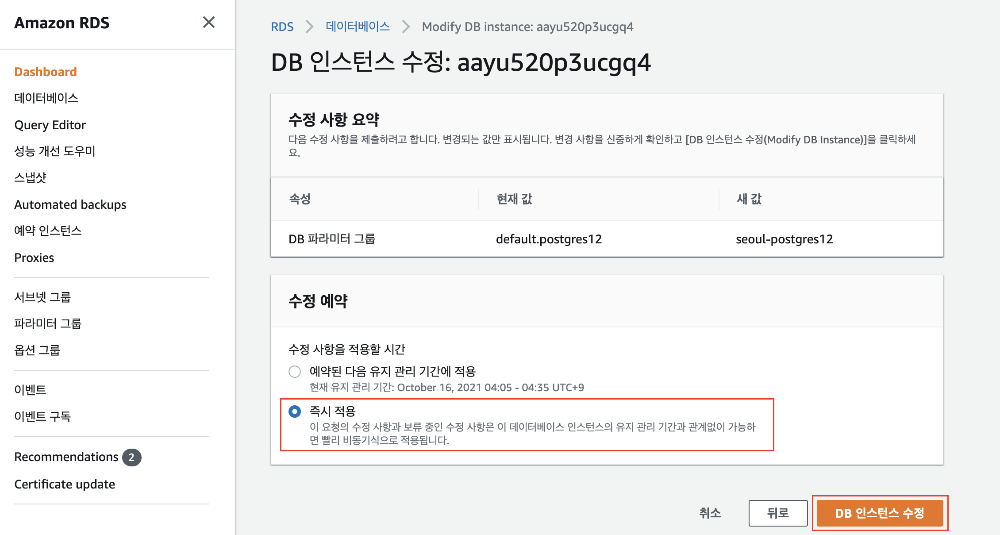Go to Automated backups

(70, 204)
